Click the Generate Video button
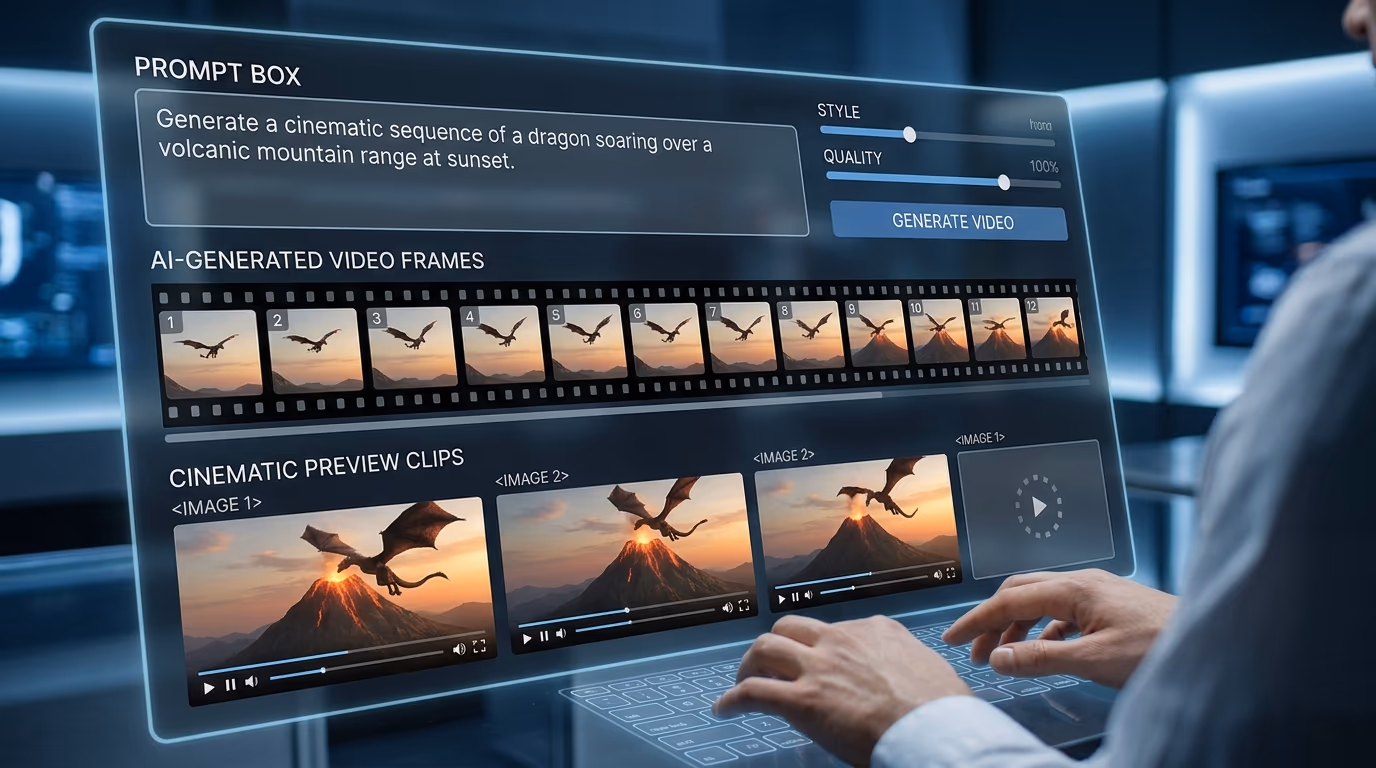Viewport: 1376px width, 768px height. [951, 221]
